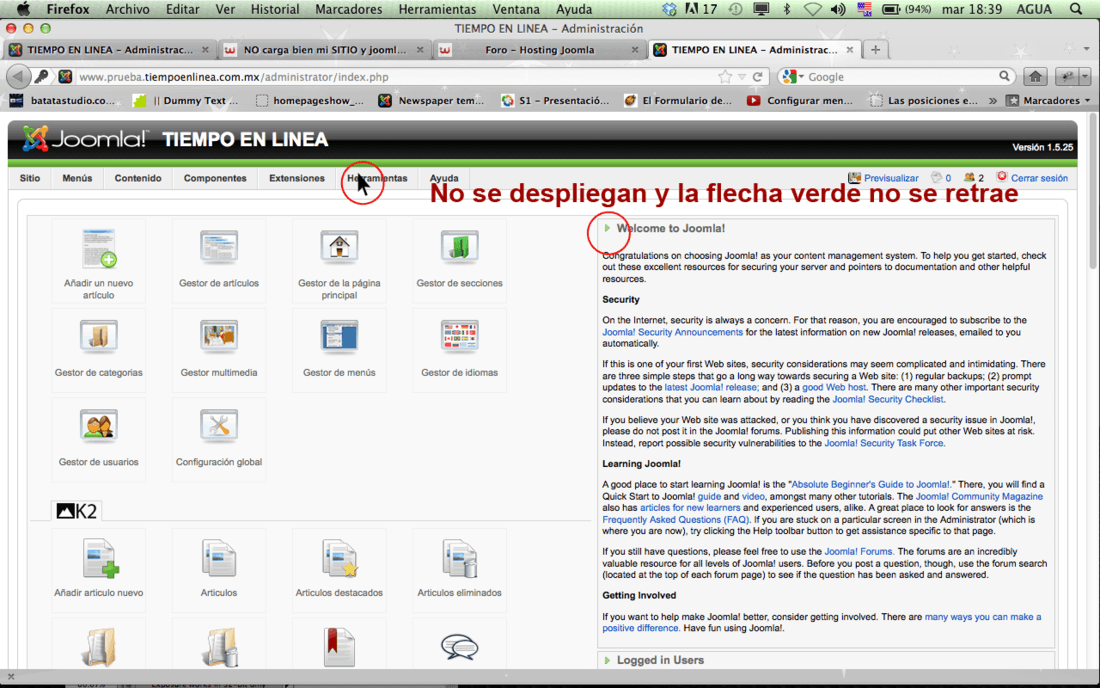
Task: Open Absolute Beginner's Guide to Joomla! link
Action: click(x=871, y=485)
